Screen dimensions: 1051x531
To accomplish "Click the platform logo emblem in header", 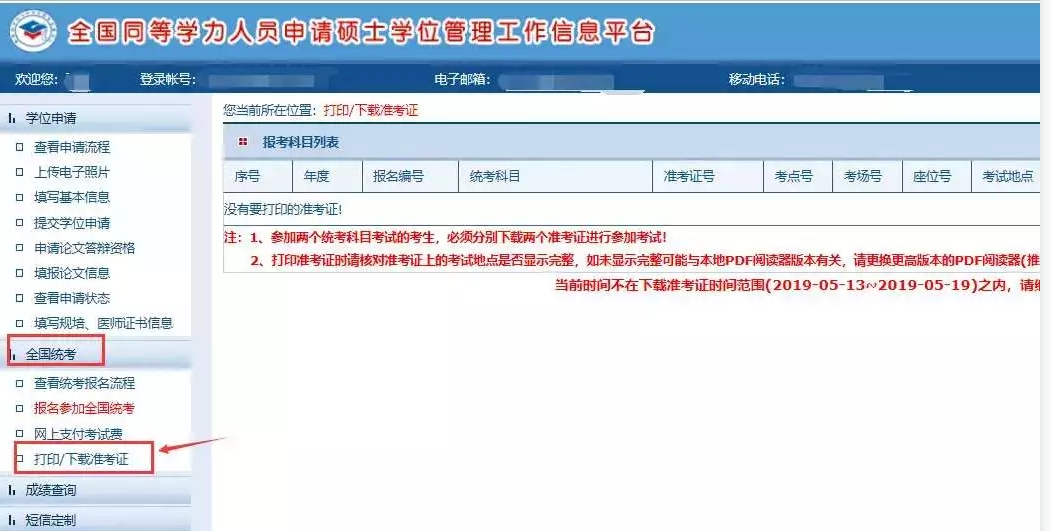I will coord(33,31).
